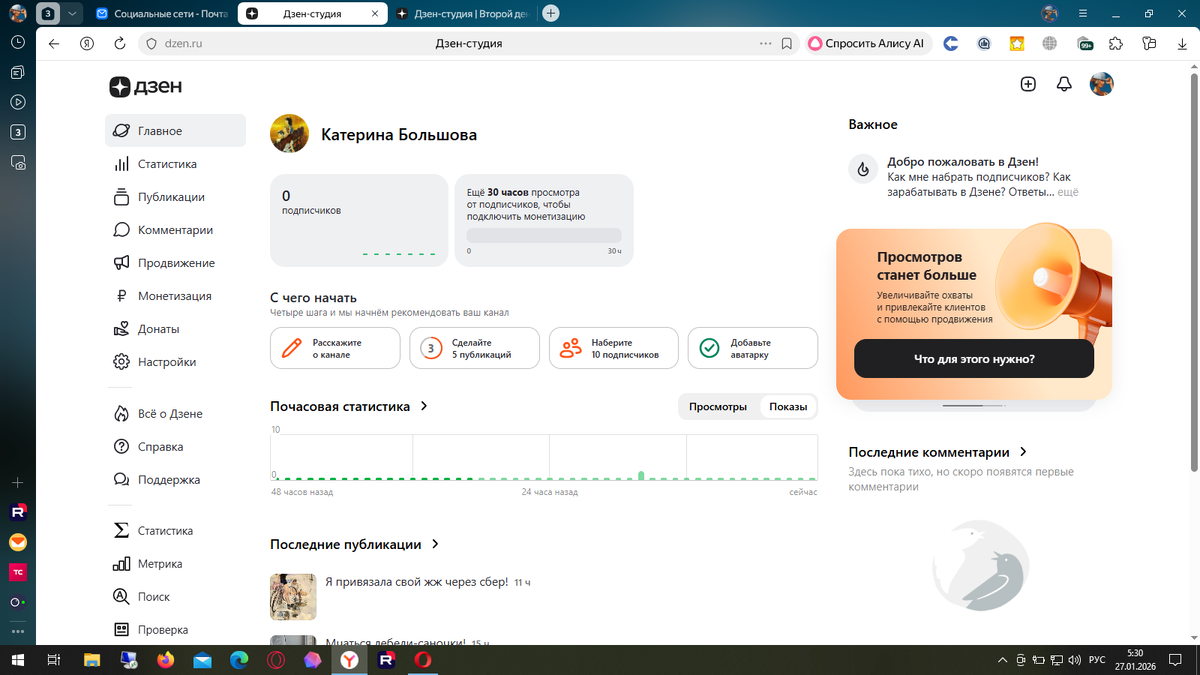
Task: Expand Последние комментарии via its arrow
Action: coord(1023,452)
